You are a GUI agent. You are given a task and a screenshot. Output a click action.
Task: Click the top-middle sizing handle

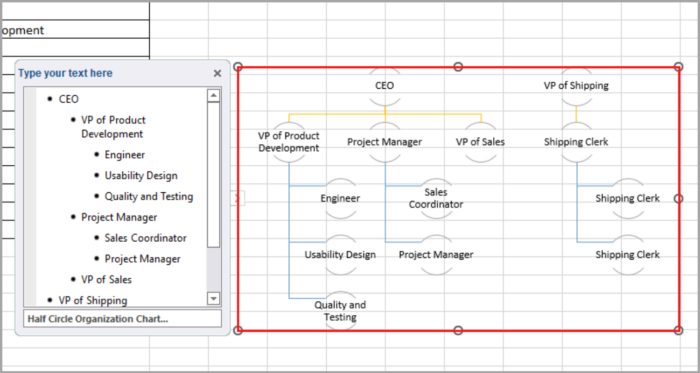click(458, 67)
